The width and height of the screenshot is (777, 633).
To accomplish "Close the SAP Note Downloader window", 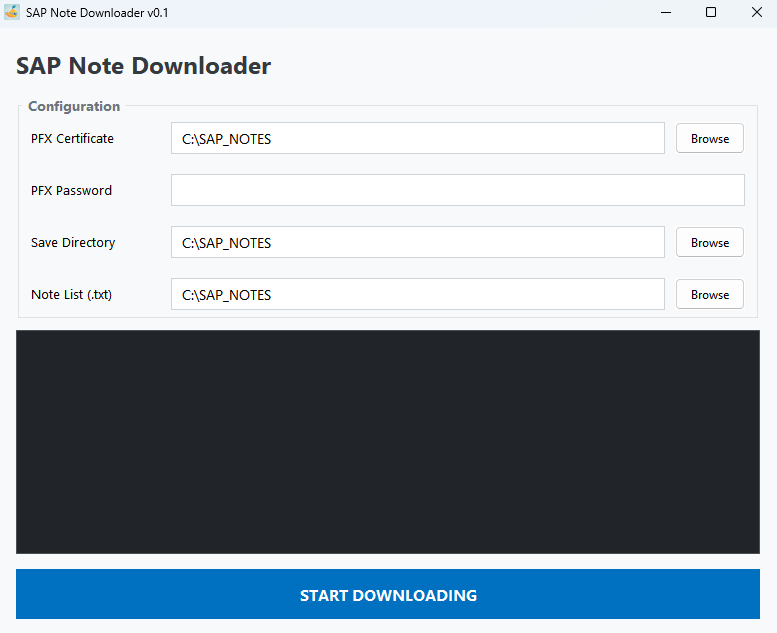I will (756, 12).
